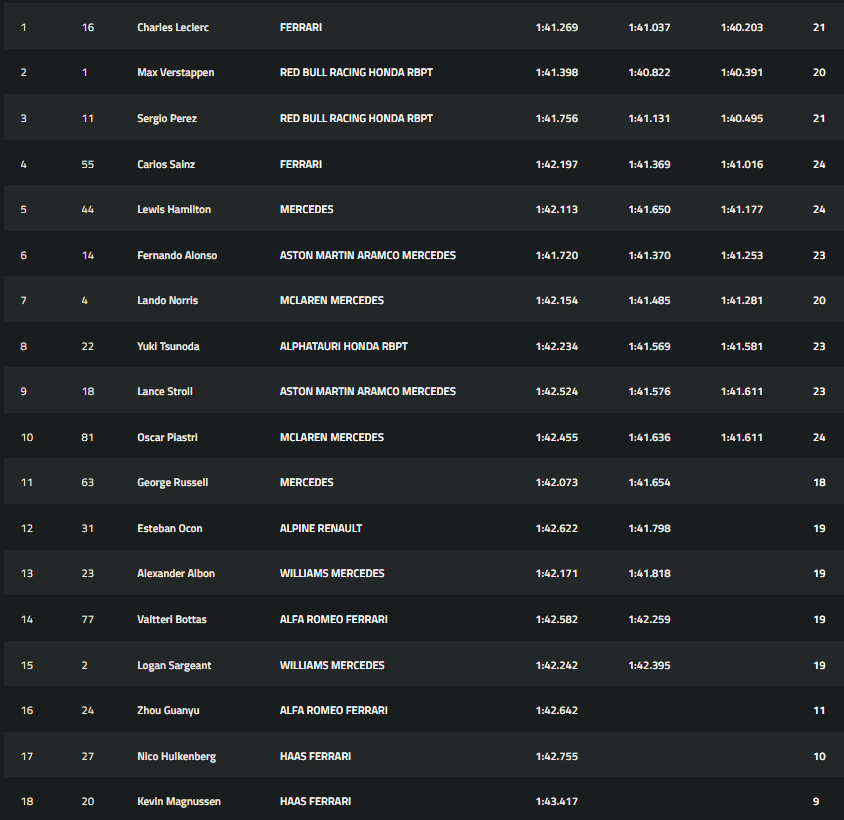
Task: Click Lance Stroll's name
Action: 165,391
